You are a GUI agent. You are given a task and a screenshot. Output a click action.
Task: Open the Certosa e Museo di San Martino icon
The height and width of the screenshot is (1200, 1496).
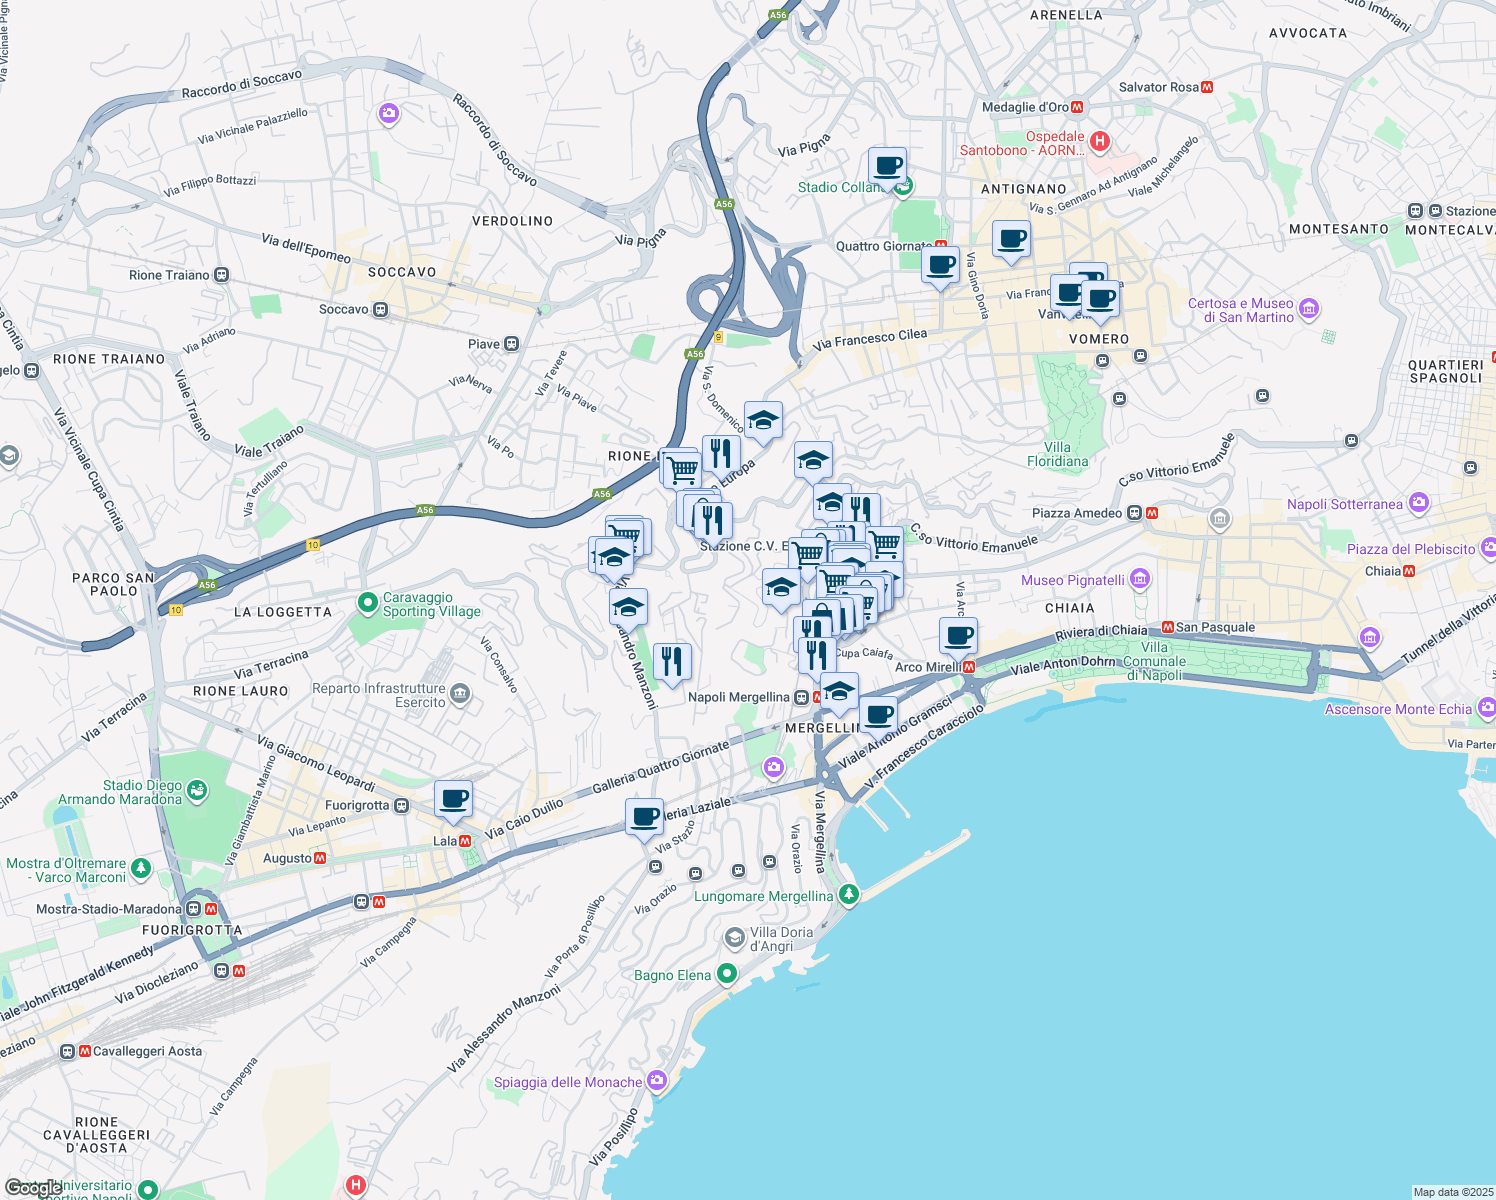[1309, 310]
